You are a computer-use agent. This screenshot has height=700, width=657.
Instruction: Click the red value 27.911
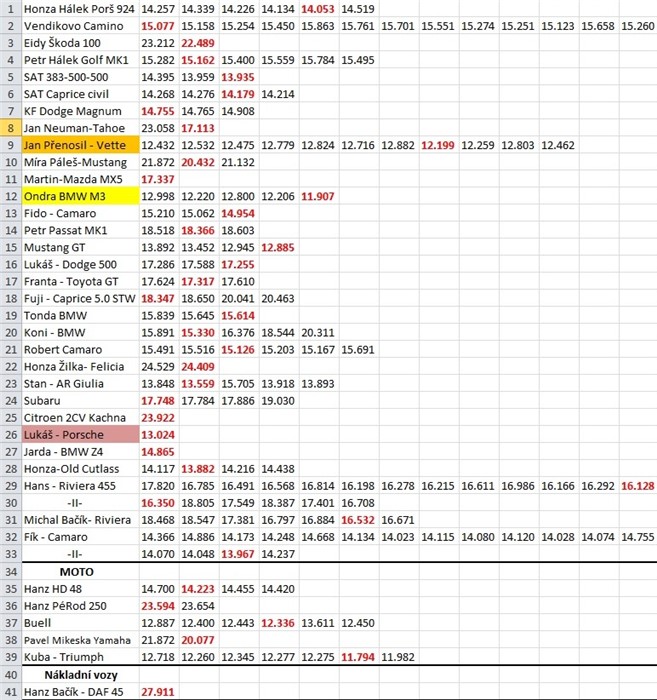coord(158,691)
